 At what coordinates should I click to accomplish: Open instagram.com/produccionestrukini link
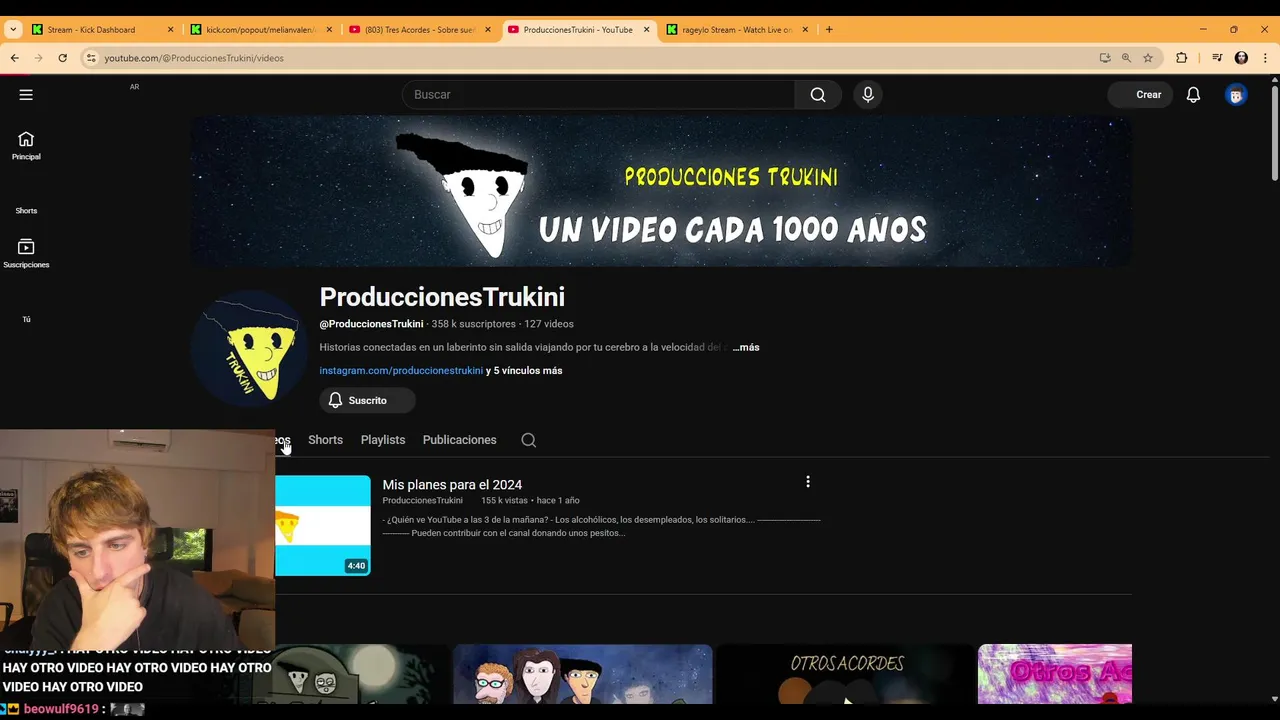pyautogui.click(x=401, y=370)
